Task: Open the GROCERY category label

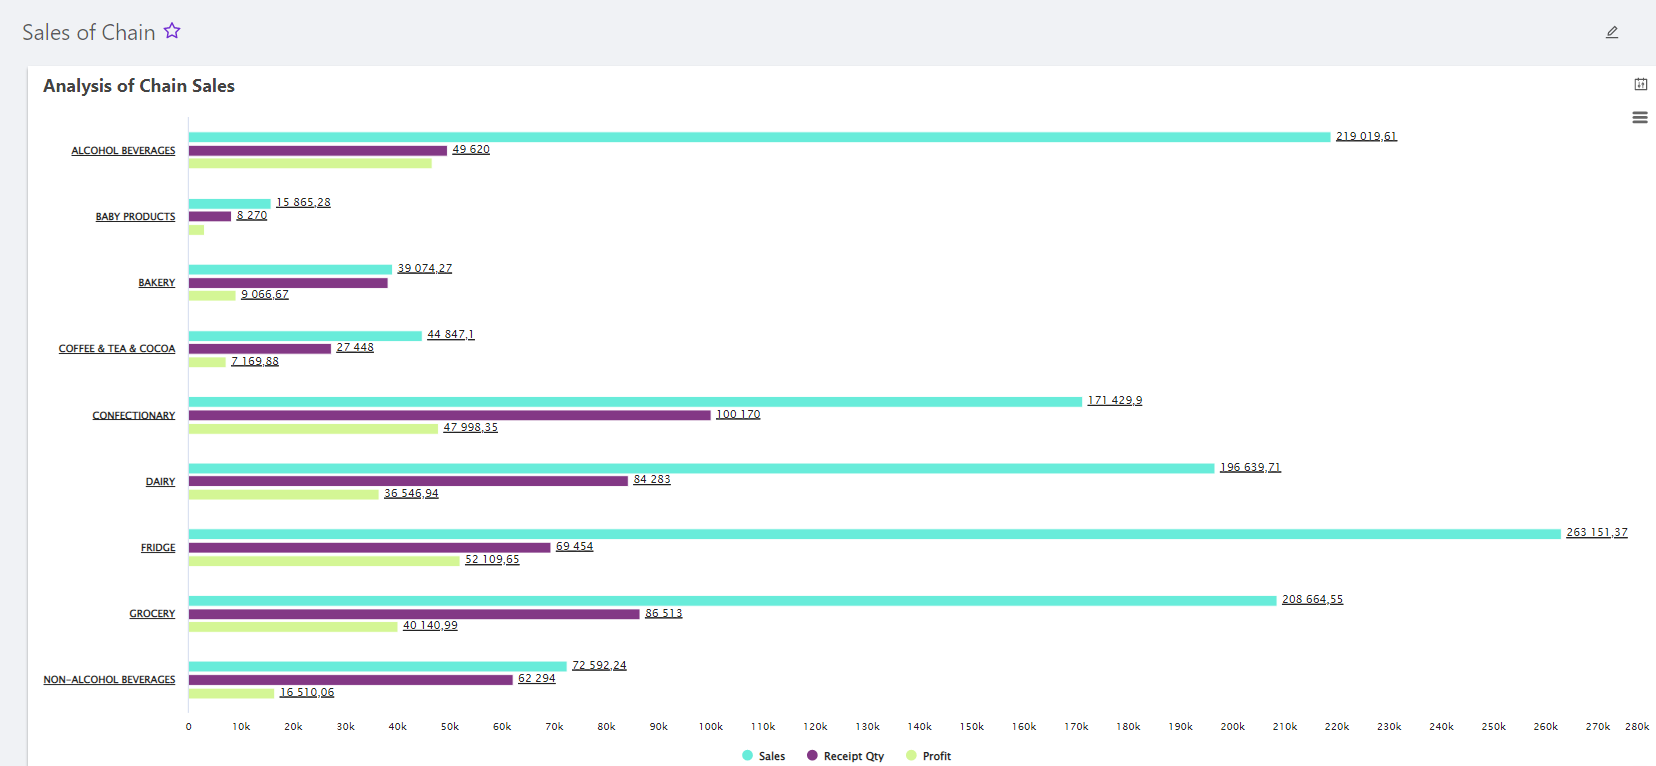Action: (152, 614)
